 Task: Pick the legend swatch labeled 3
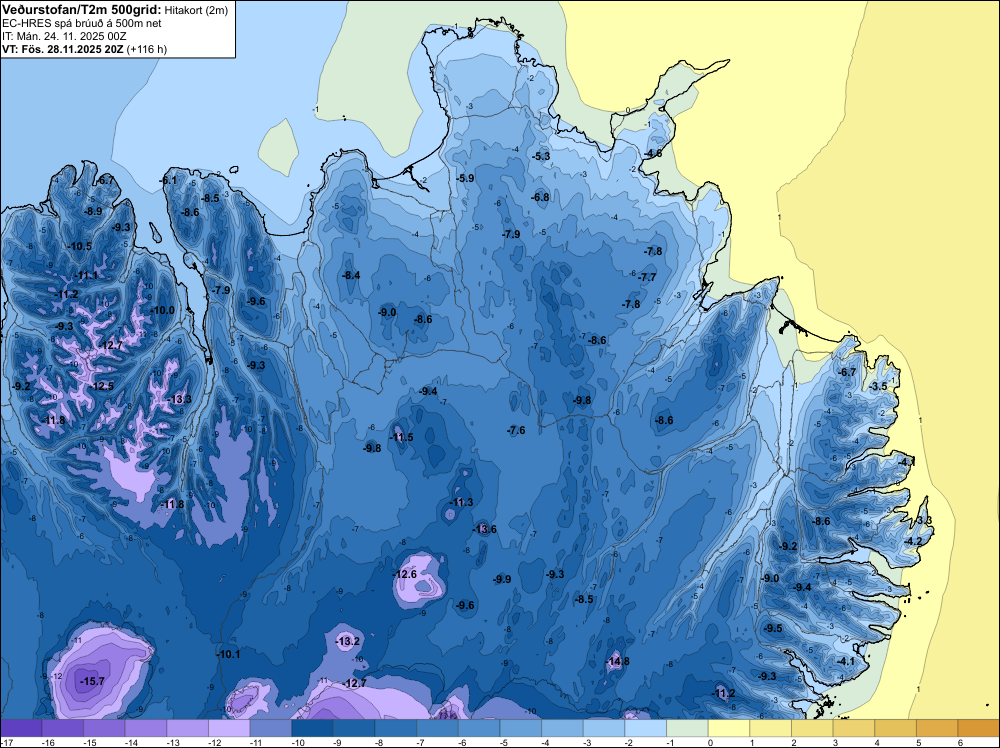(x=853, y=728)
